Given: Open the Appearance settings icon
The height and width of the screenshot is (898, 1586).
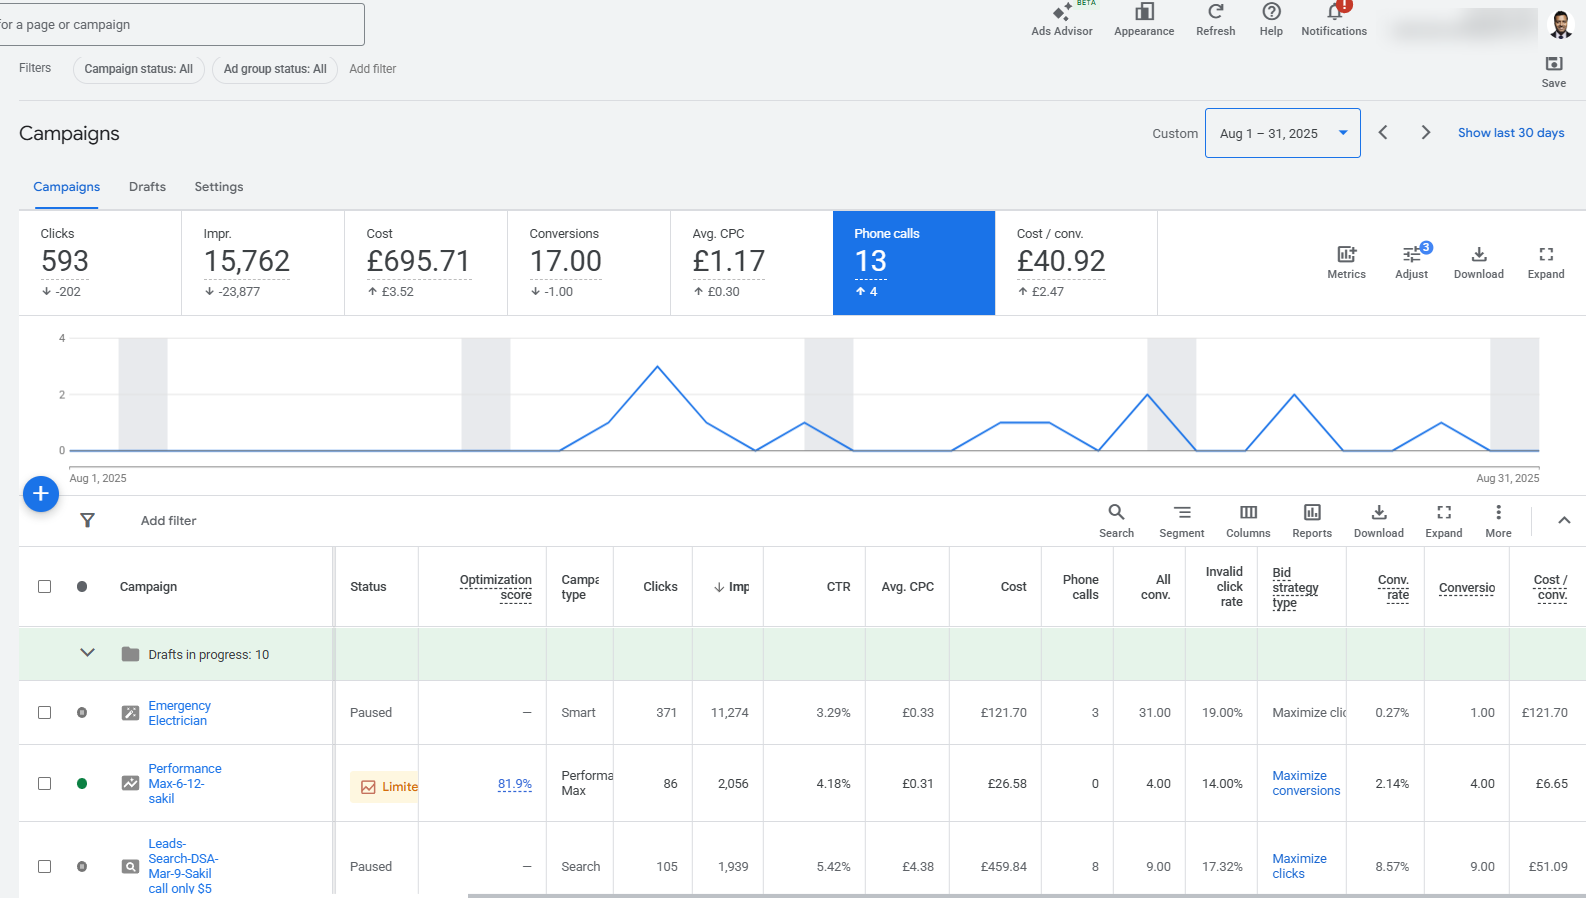Looking at the screenshot, I should click(x=1144, y=12).
